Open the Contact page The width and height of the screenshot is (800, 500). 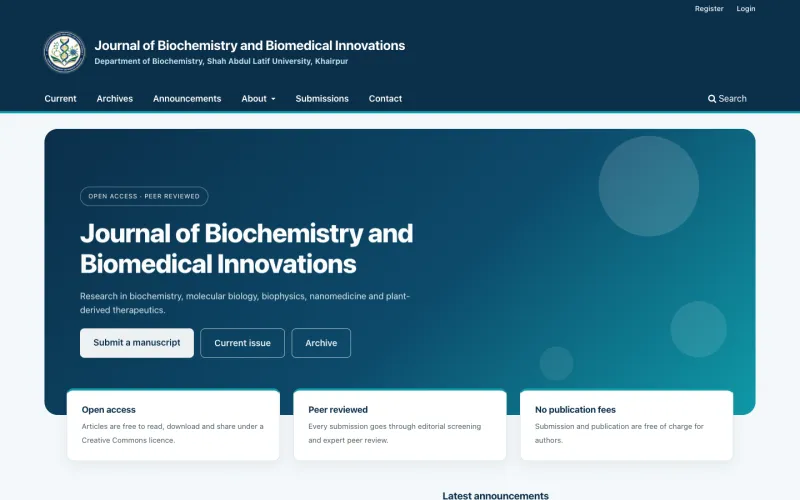click(385, 98)
